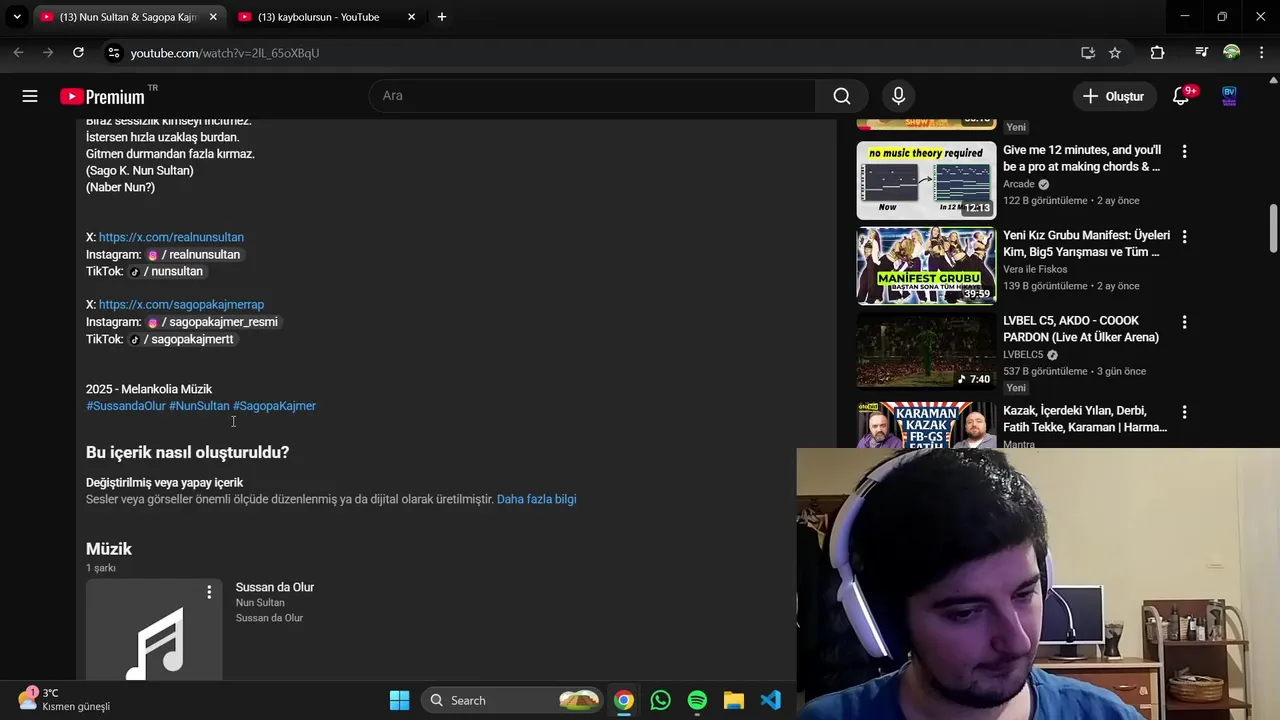Visit the Vera ile Fiskos channel name
Viewport: 1280px width, 720px height.
(1035, 269)
